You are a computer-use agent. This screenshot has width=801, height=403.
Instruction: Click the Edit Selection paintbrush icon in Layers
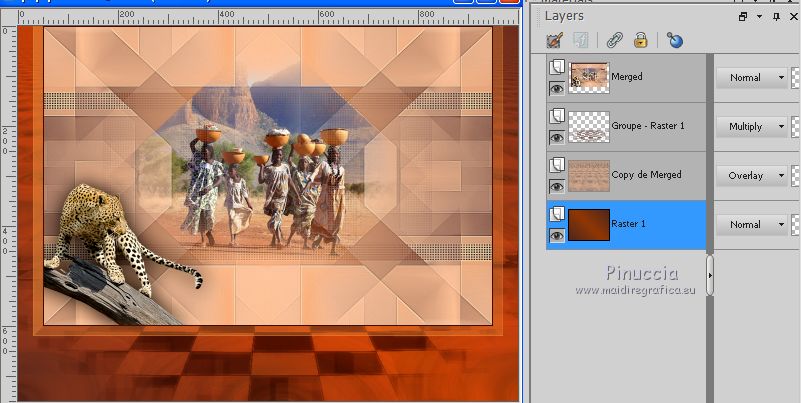pyautogui.click(x=555, y=40)
